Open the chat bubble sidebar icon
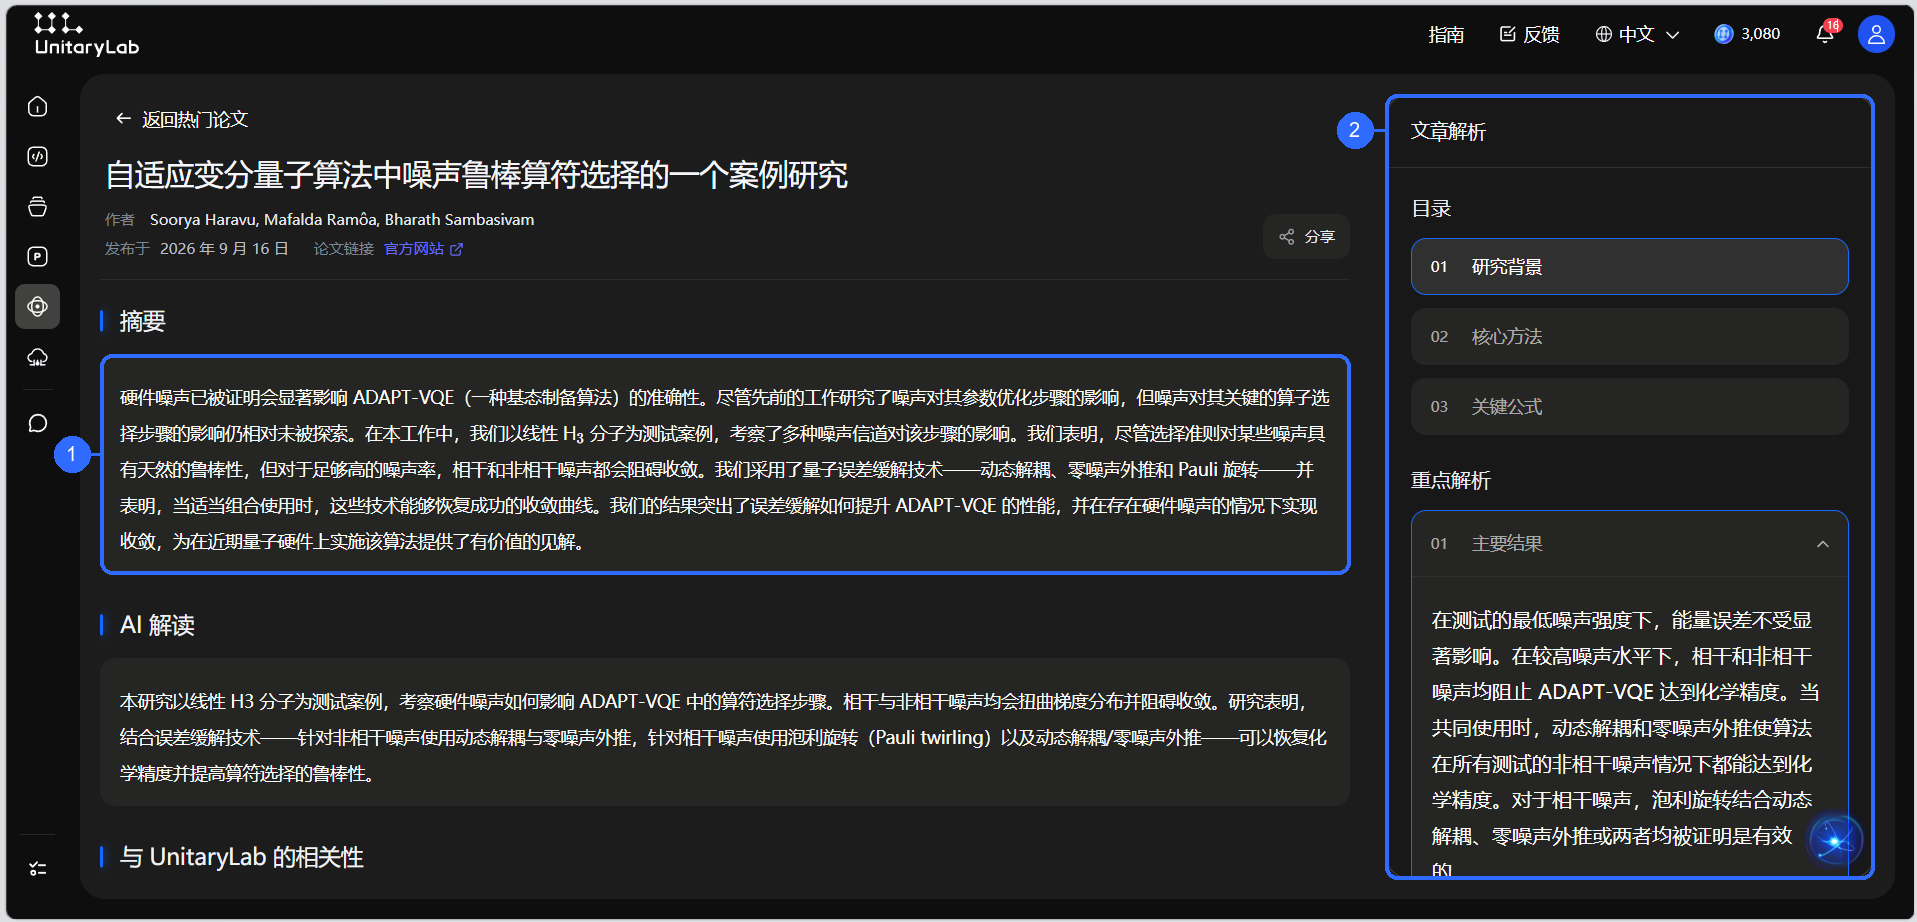 click(x=38, y=423)
